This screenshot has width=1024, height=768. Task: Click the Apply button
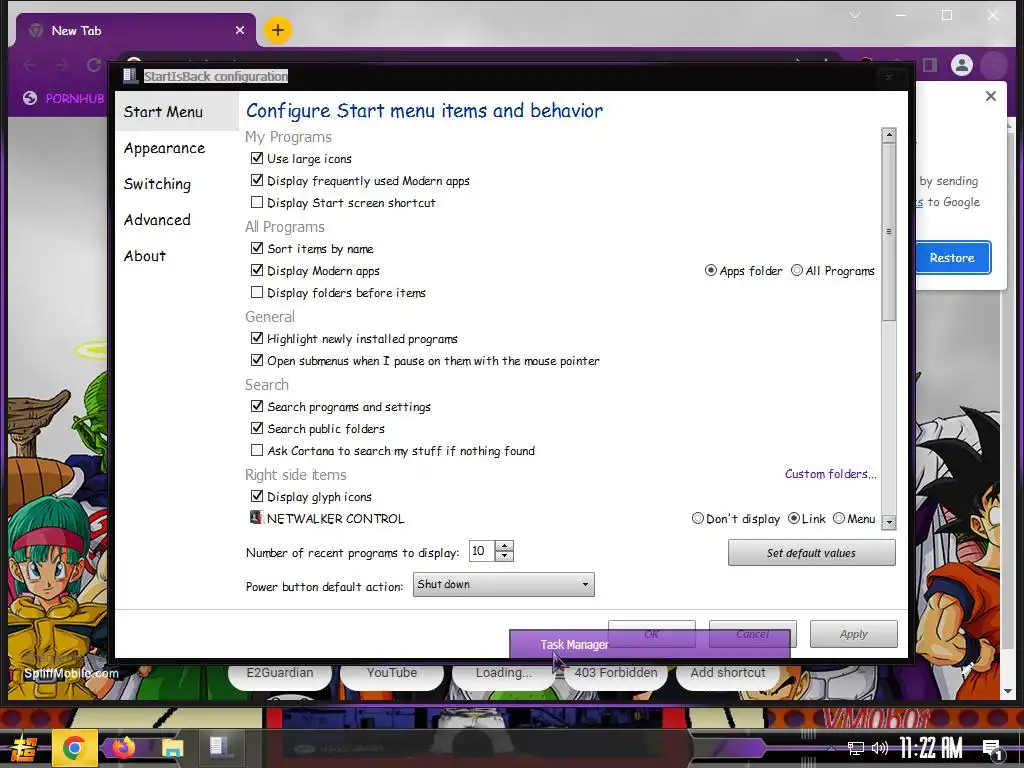854,633
